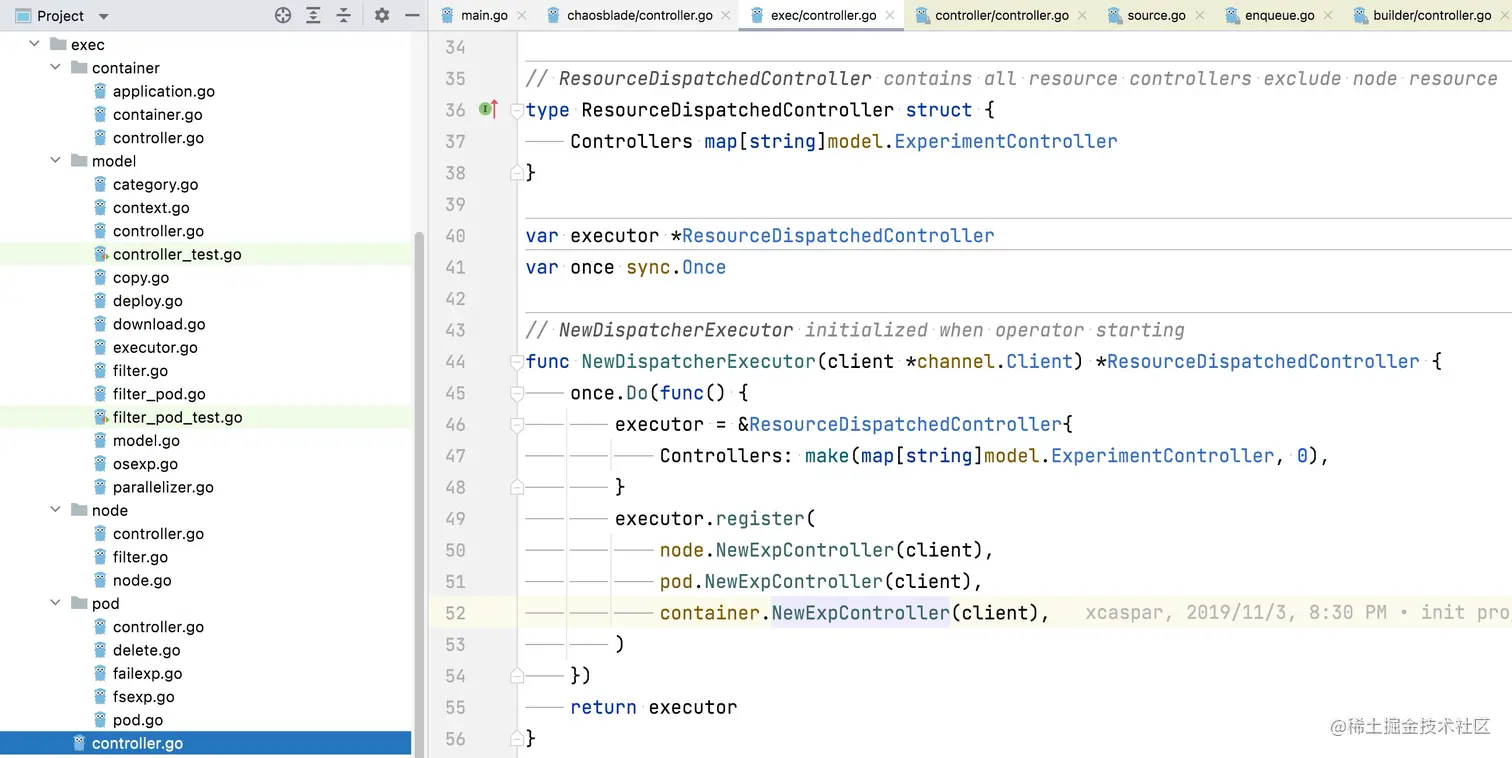1512x758 pixels.
Task: Collapse the model folder
Action: click(x=56, y=161)
